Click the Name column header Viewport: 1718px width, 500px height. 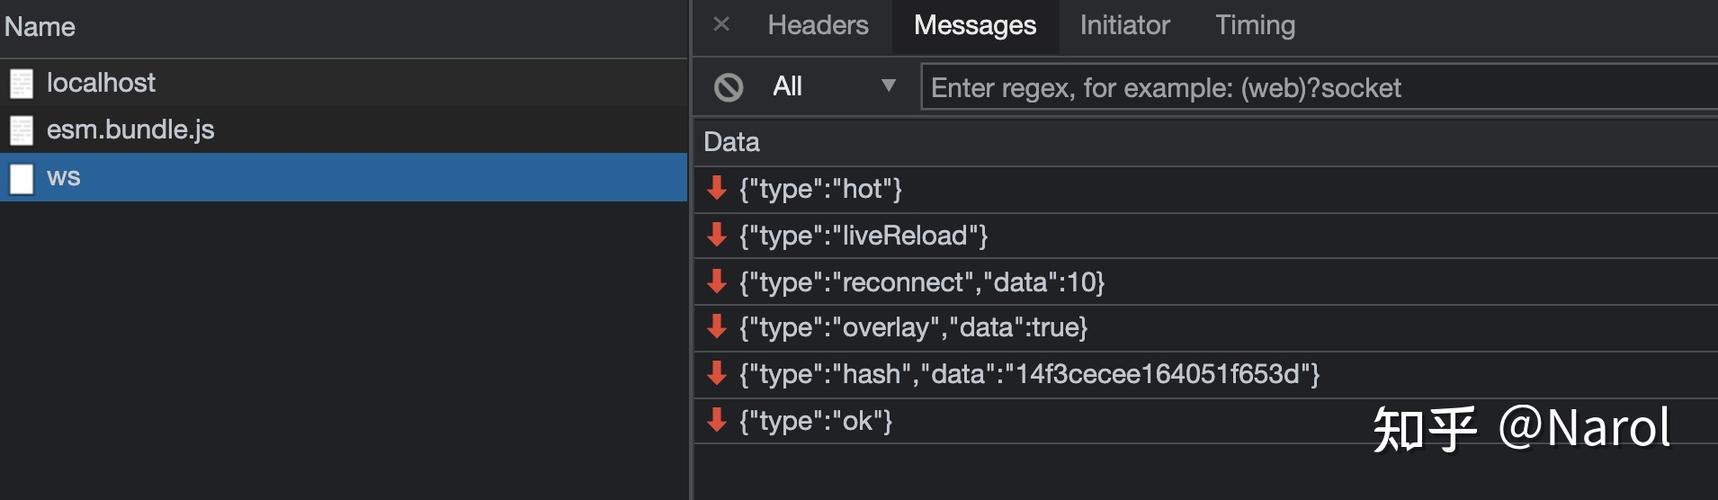pyautogui.click(x=40, y=27)
